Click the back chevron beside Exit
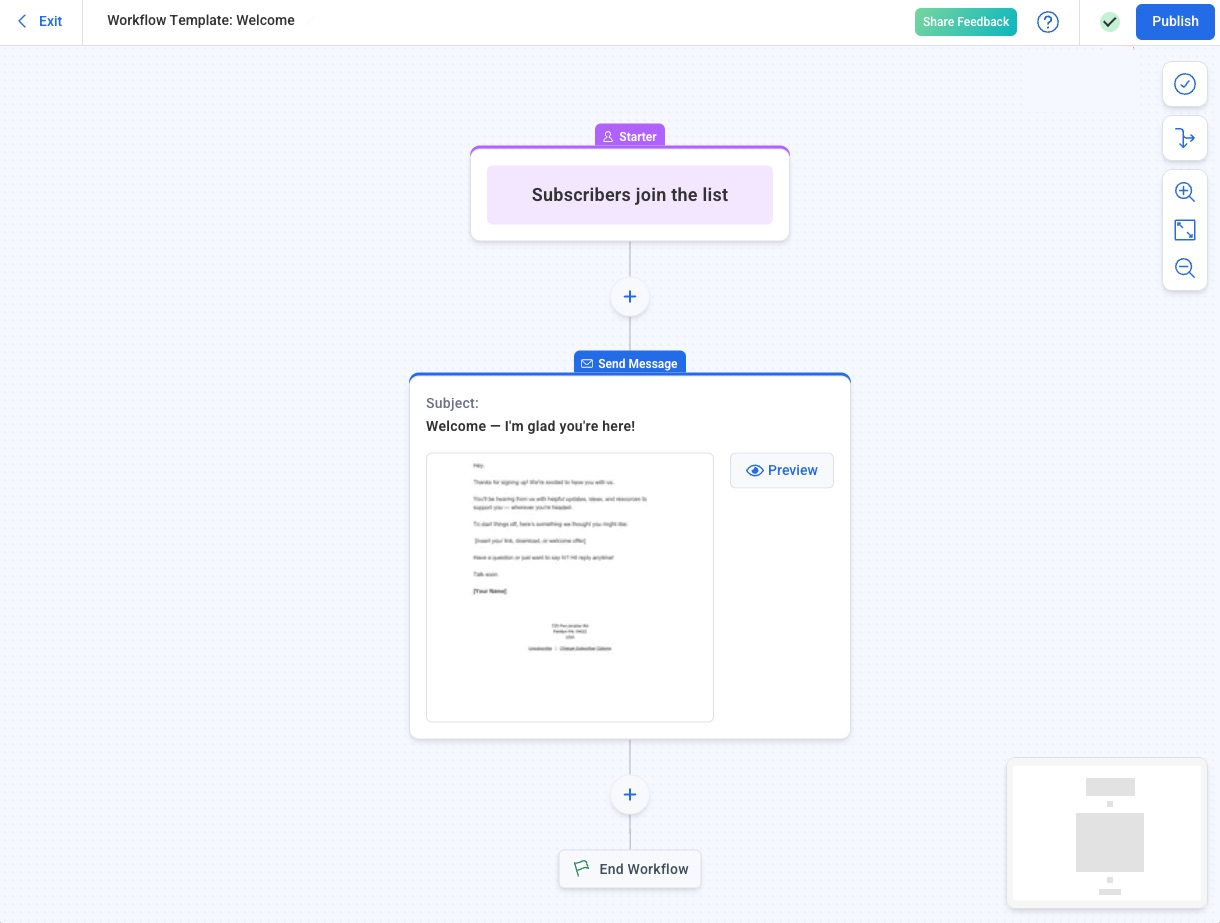Screen dimensions: 1220x923 [22, 21]
